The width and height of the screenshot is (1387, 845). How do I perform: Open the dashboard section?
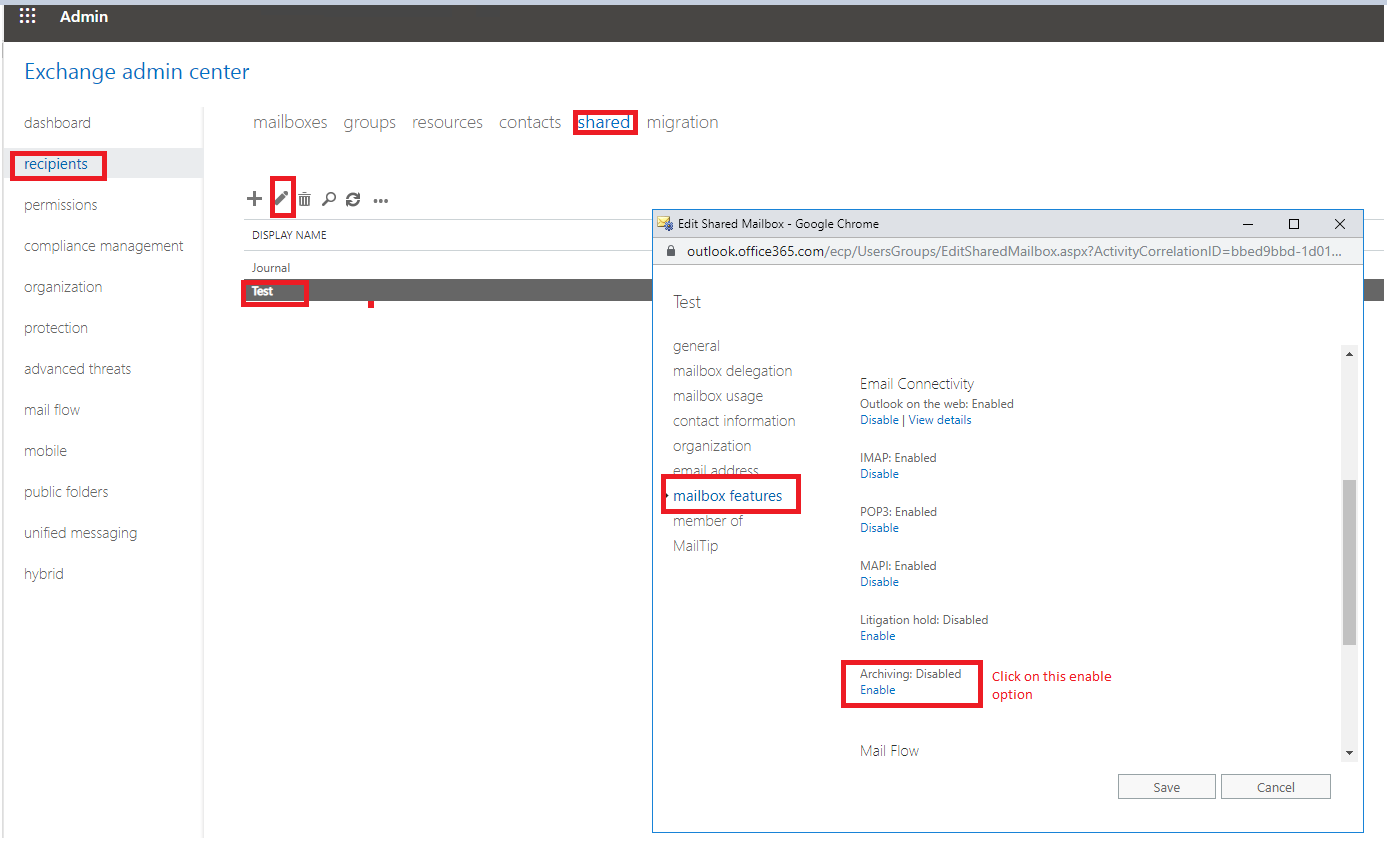click(x=57, y=123)
